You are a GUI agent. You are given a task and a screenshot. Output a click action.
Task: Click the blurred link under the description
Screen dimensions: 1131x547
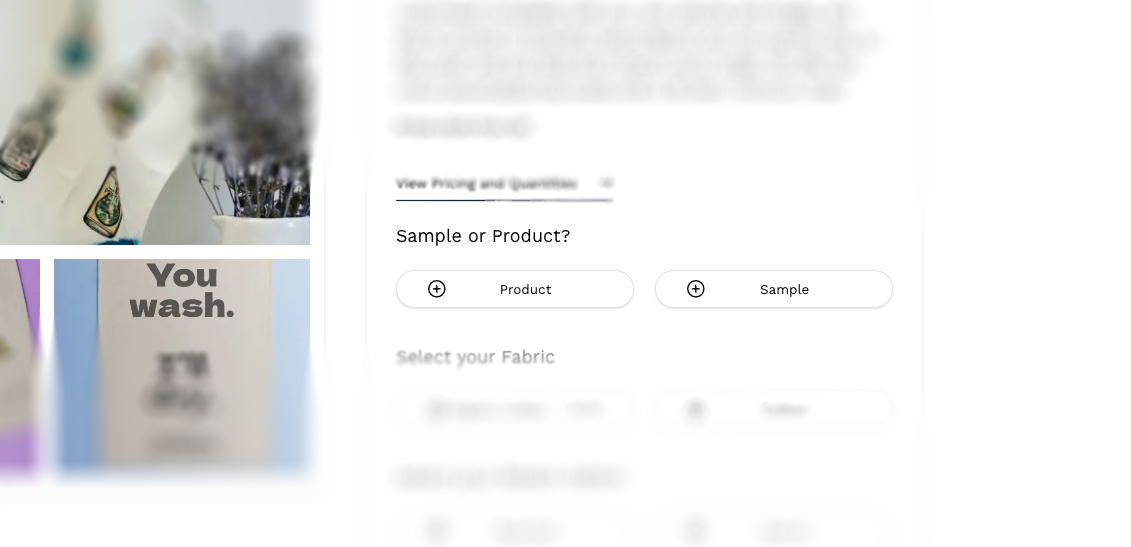(463, 127)
